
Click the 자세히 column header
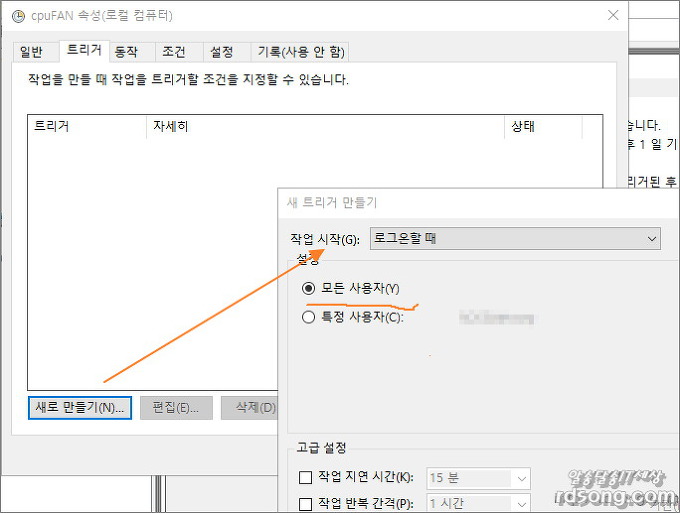coord(170,127)
